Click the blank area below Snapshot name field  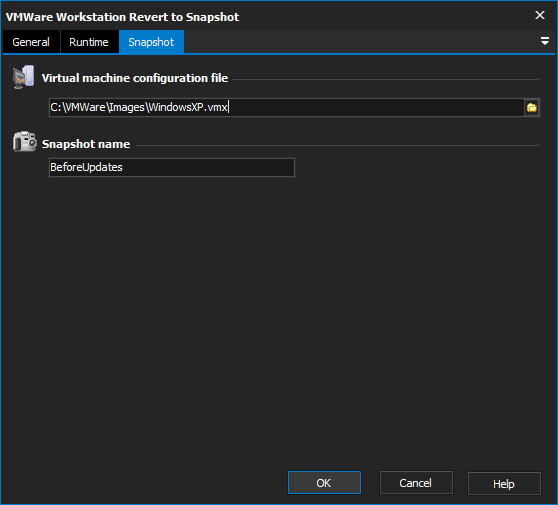coord(279,320)
